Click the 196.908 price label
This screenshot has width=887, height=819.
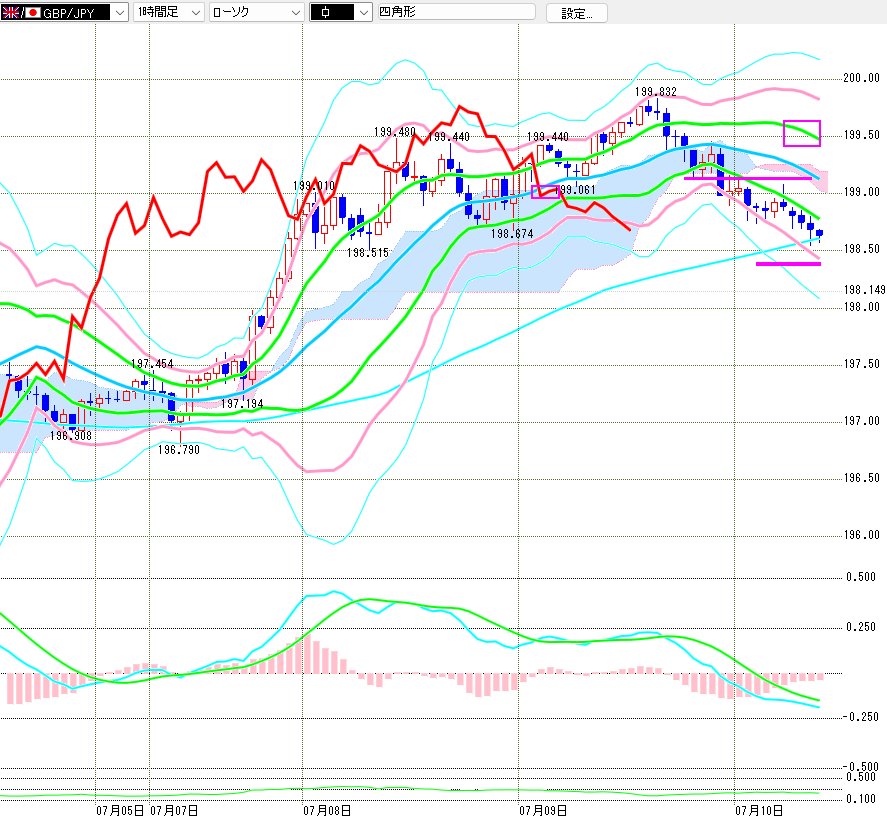(71, 436)
